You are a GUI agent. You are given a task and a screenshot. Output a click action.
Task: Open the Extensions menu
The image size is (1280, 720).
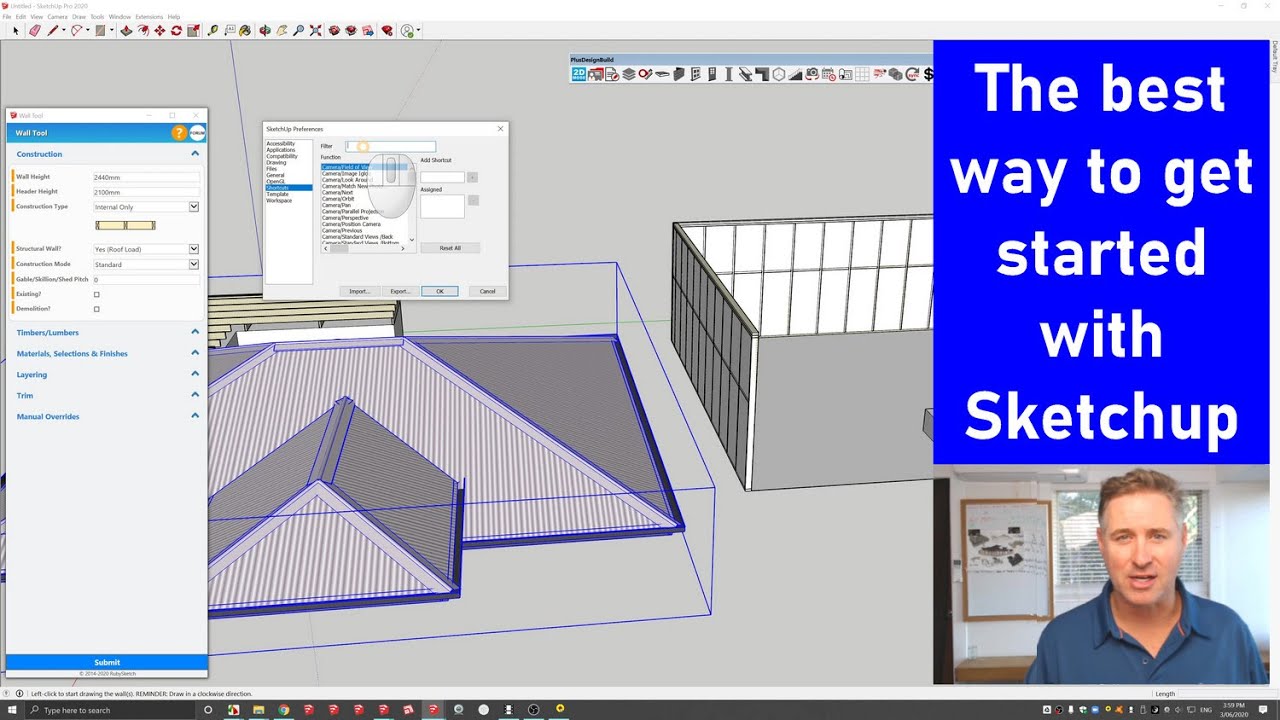pyautogui.click(x=149, y=17)
